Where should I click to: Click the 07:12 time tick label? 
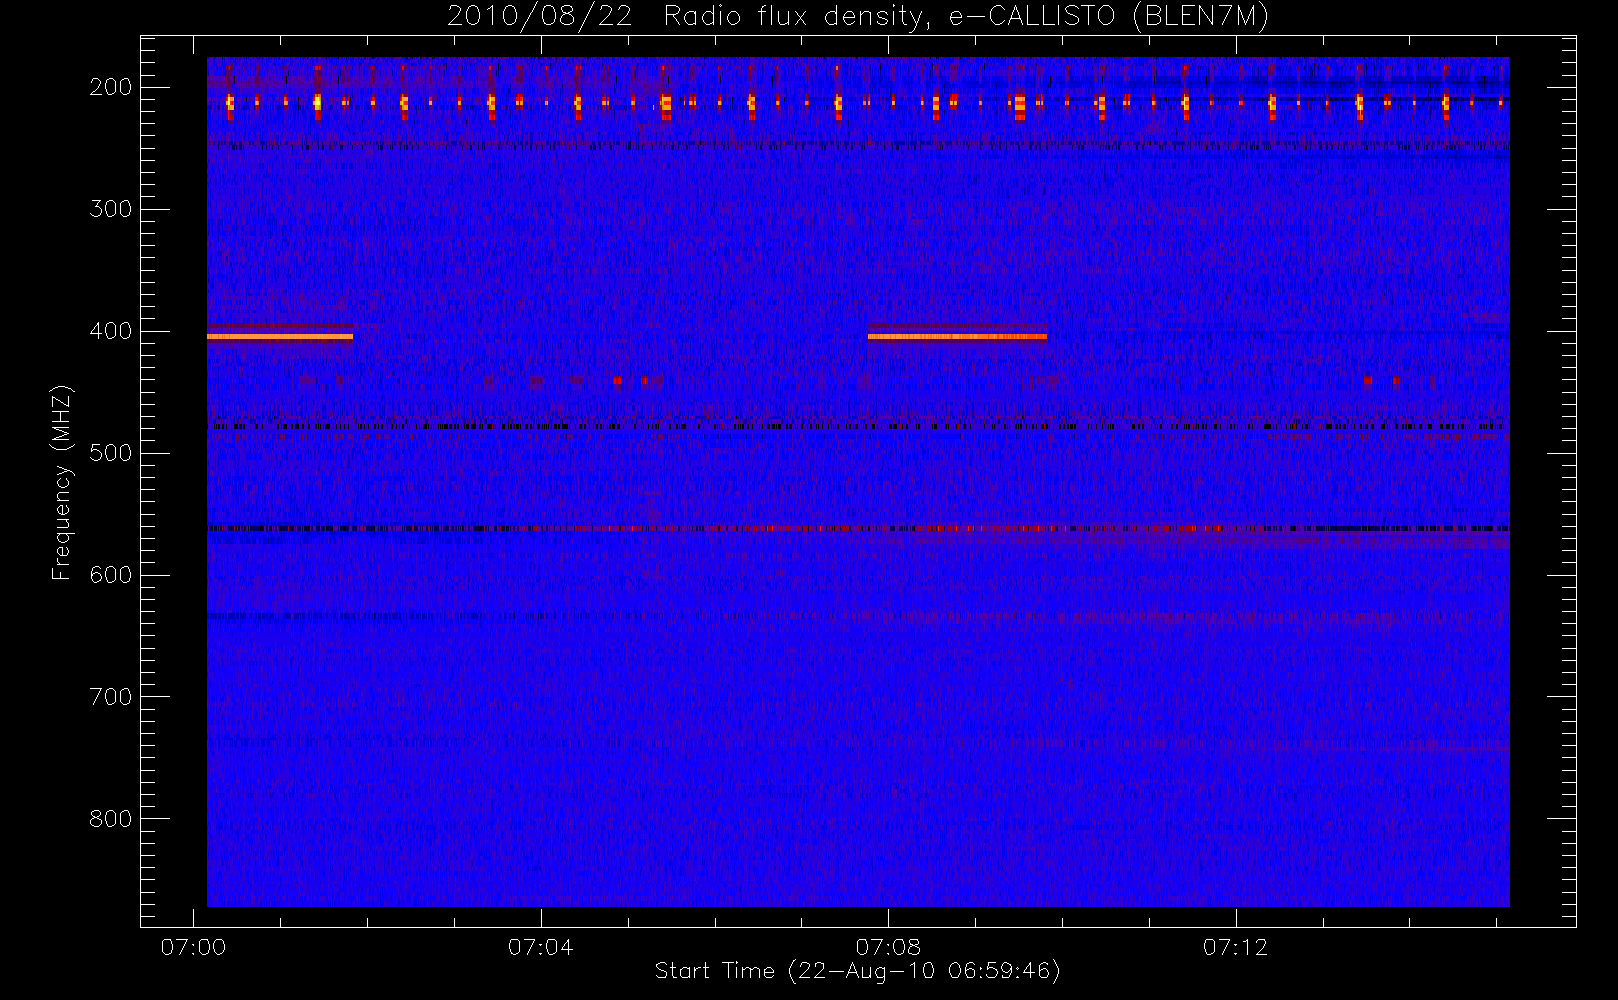(x=1236, y=947)
